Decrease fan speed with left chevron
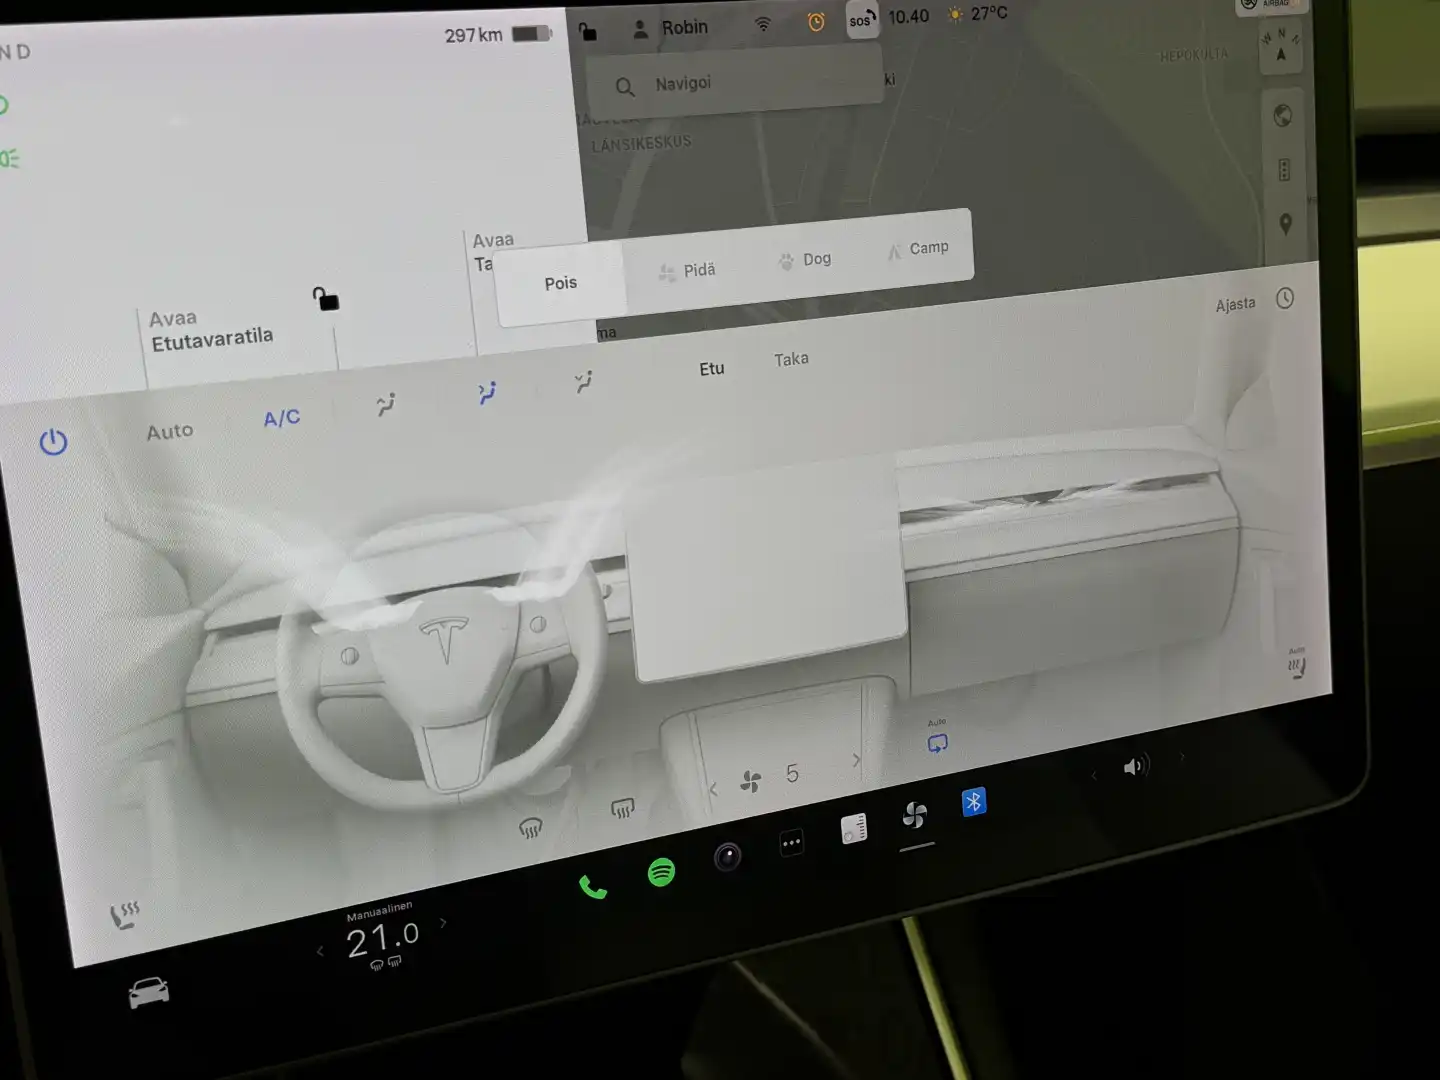1440x1080 pixels. (x=713, y=789)
